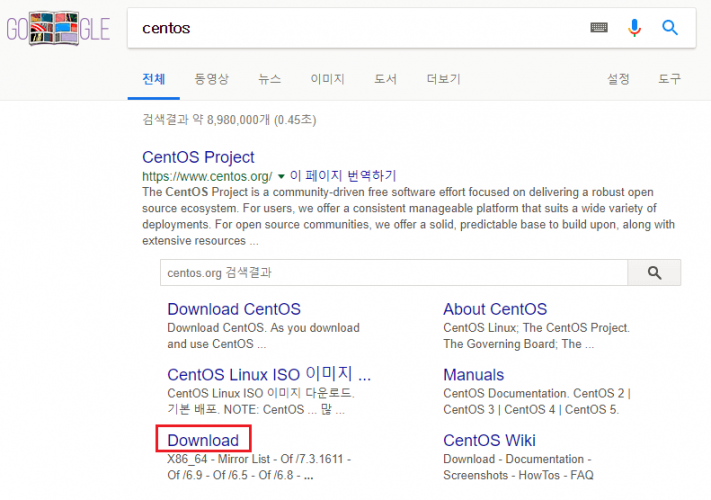Click the Google doodle logo
Screen dimensions: 711x500
coord(58,29)
